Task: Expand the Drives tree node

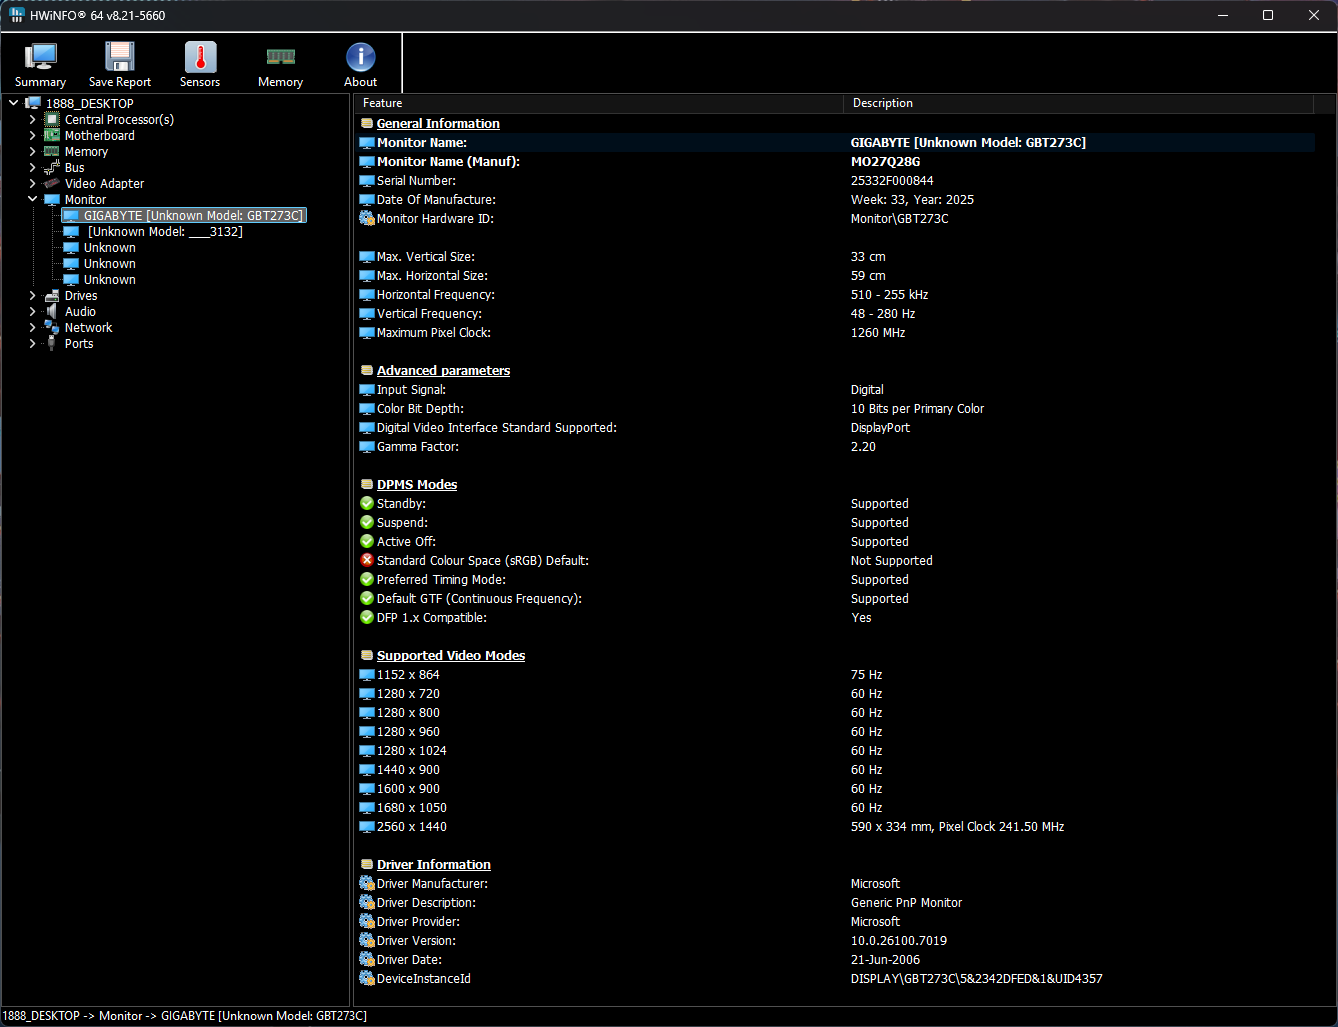Action: pyautogui.click(x=32, y=295)
